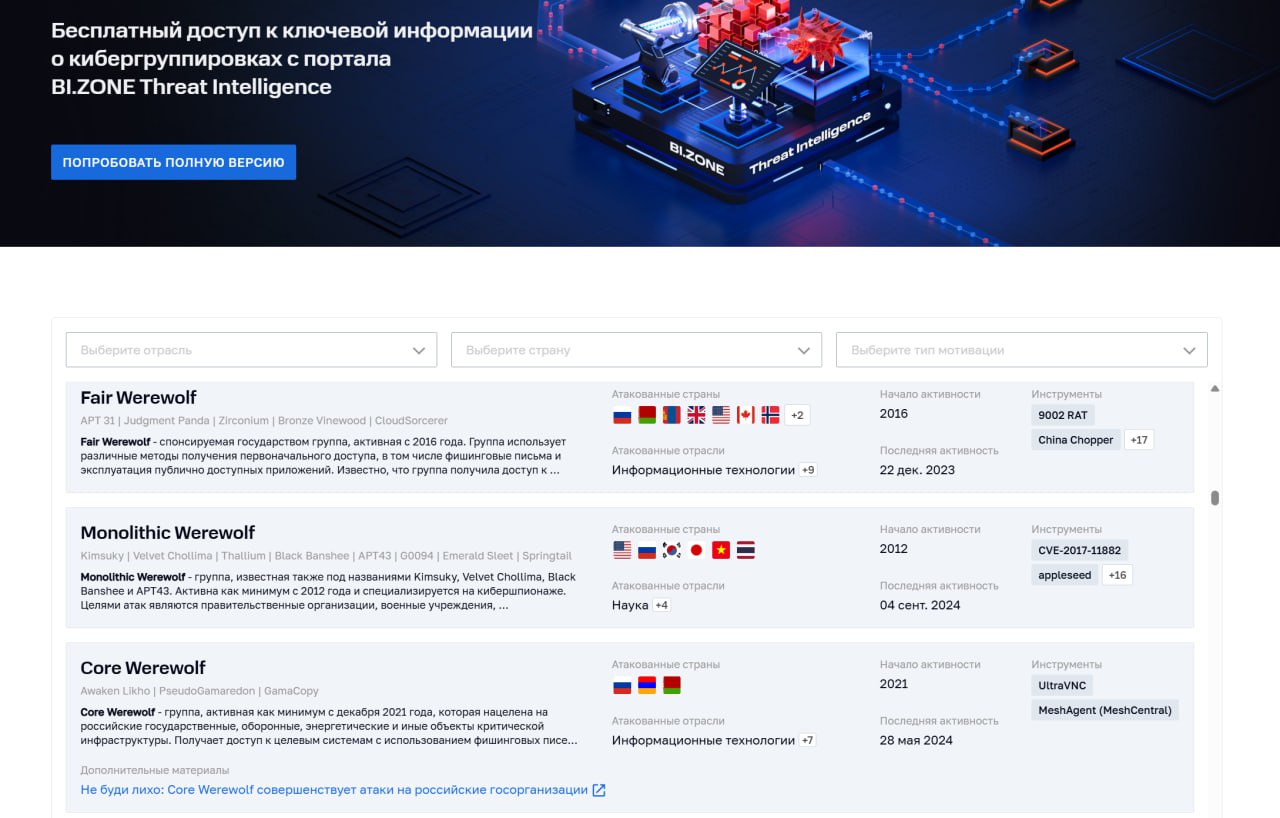Click the 'Дополнительные материалы' label in Core Werewolf
The height and width of the screenshot is (818, 1280).
[x=155, y=770]
